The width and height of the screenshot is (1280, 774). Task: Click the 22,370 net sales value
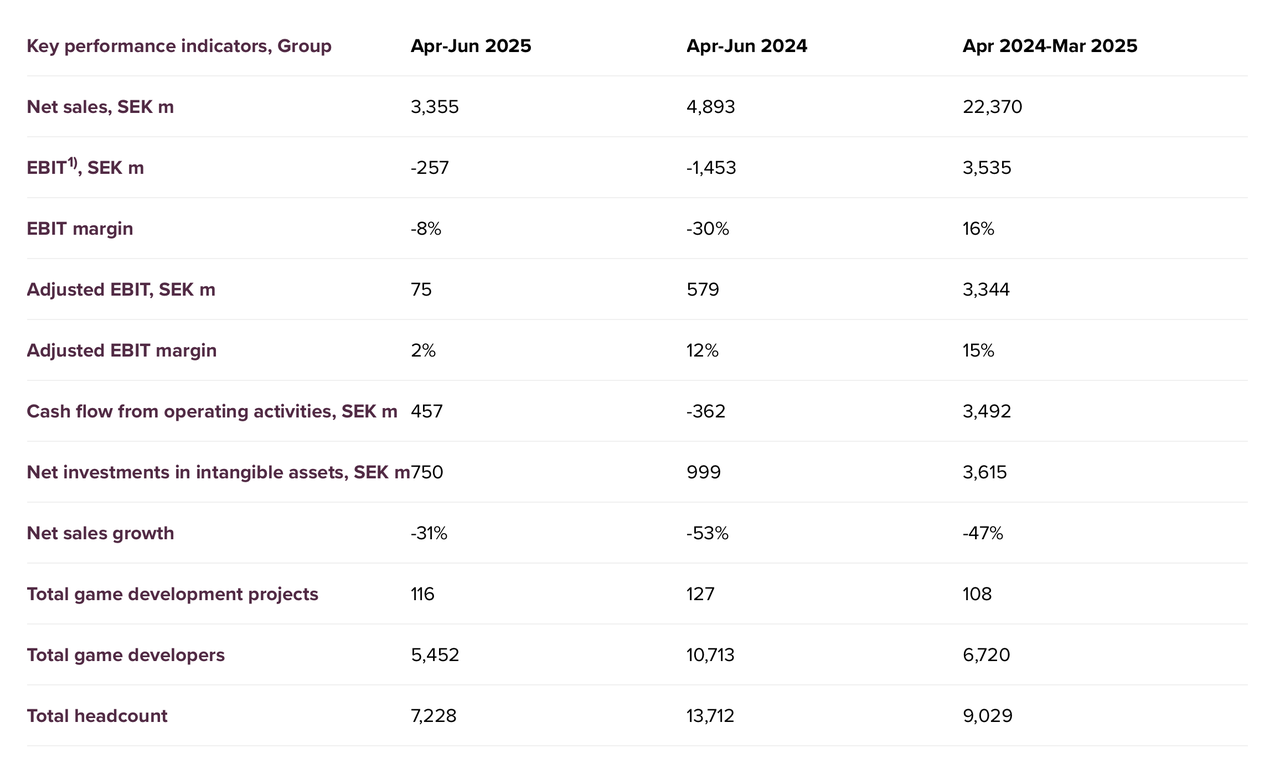coord(992,107)
